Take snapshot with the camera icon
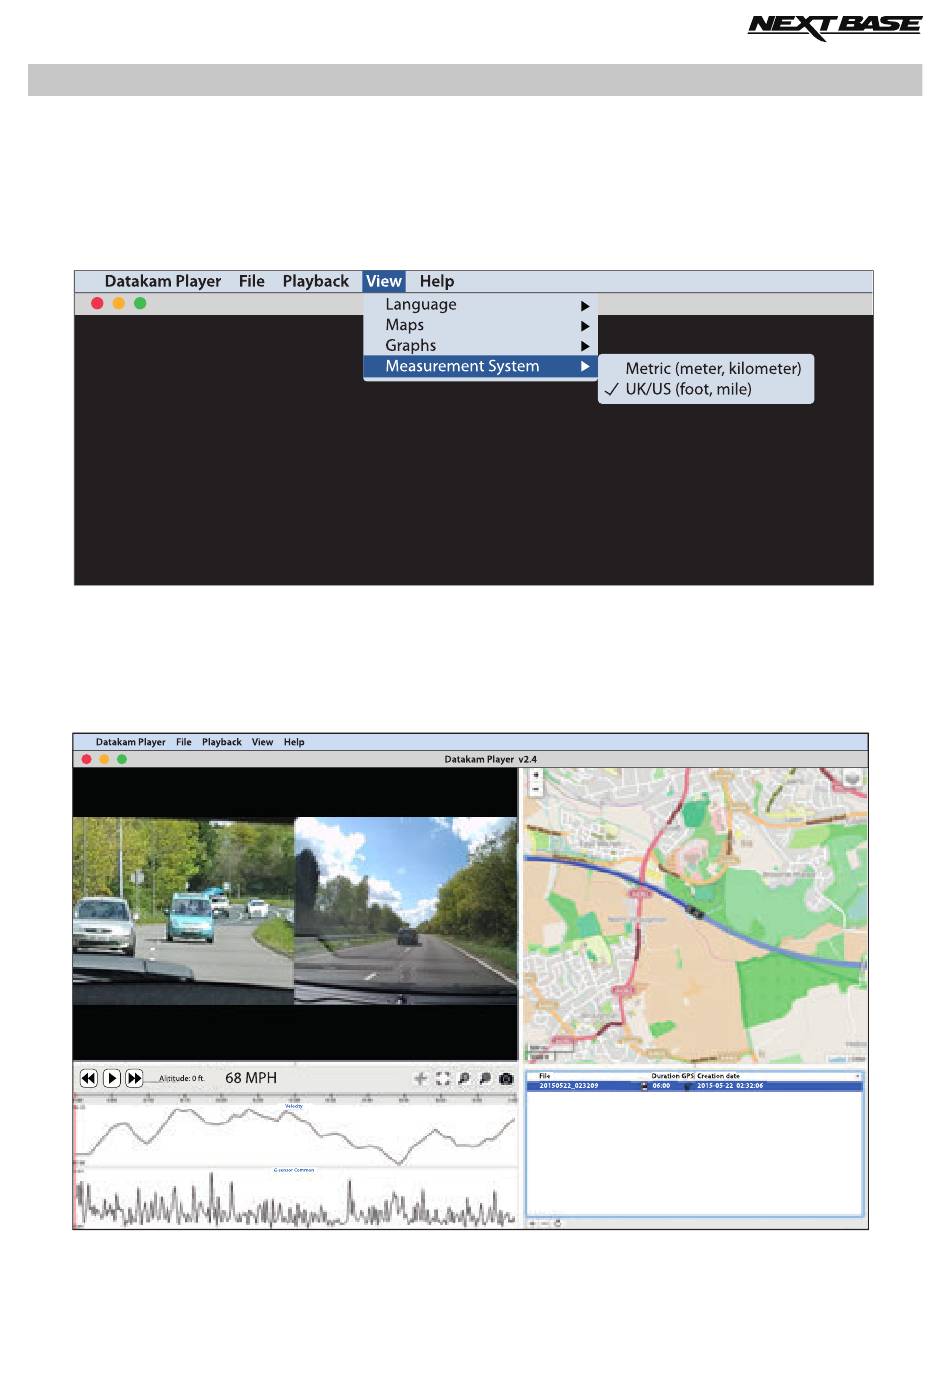 click(x=506, y=1078)
